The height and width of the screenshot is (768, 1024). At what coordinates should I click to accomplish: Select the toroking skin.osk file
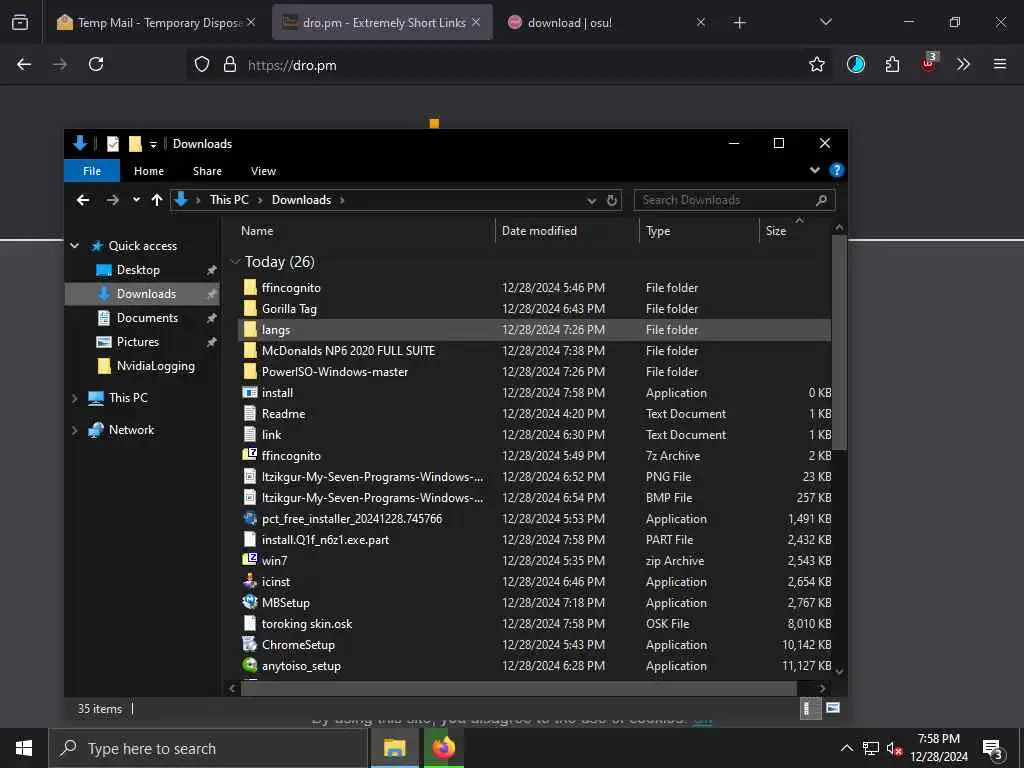click(x=306, y=624)
